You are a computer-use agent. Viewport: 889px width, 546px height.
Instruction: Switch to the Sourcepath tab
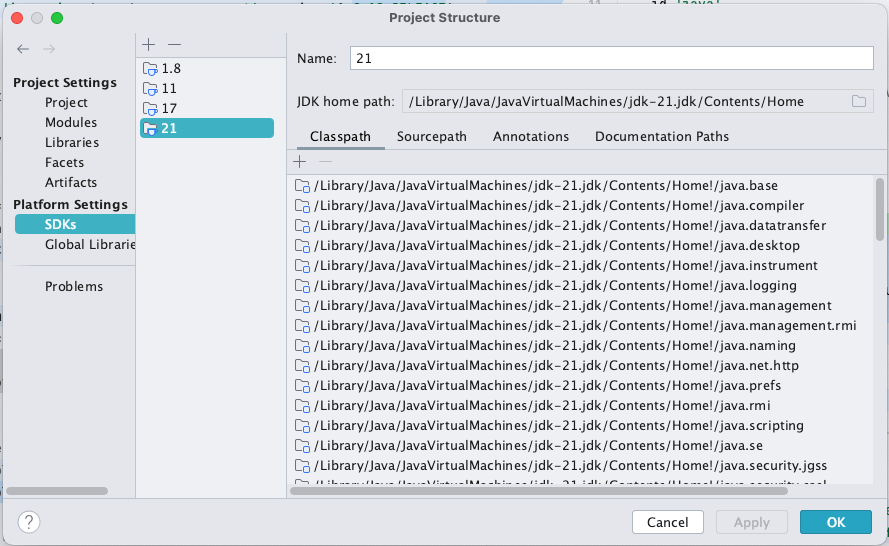coord(431,136)
